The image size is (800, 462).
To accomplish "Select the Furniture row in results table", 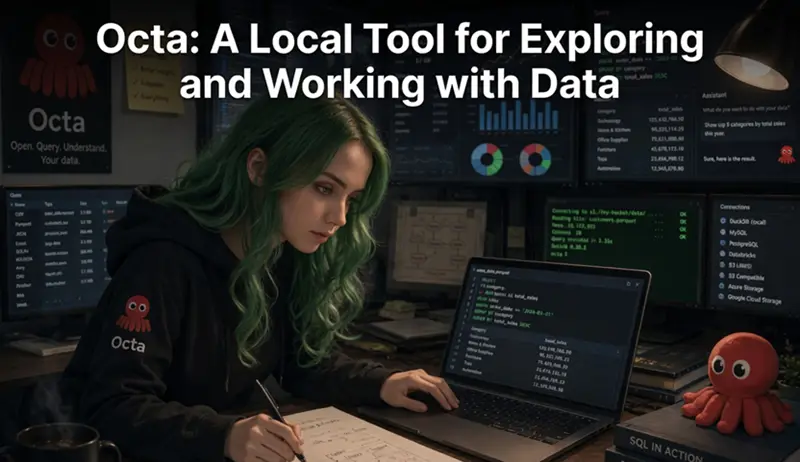I will (x=640, y=149).
